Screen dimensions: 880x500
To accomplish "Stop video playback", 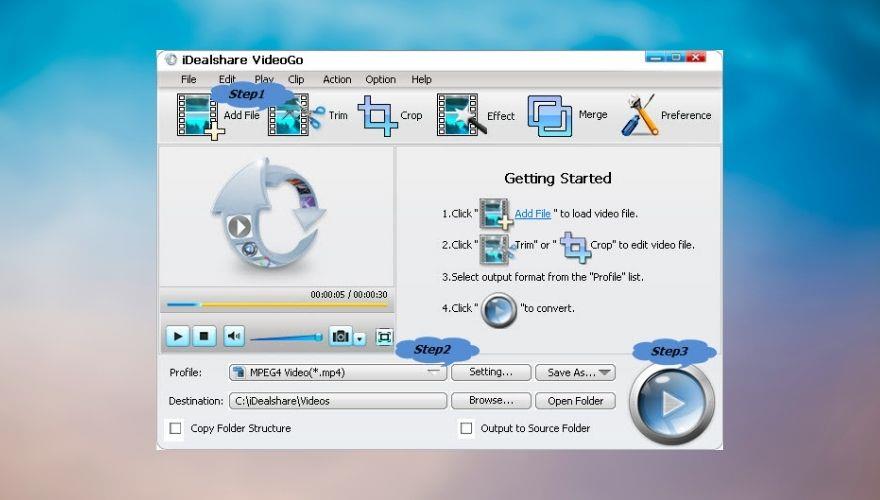I will pos(204,337).
